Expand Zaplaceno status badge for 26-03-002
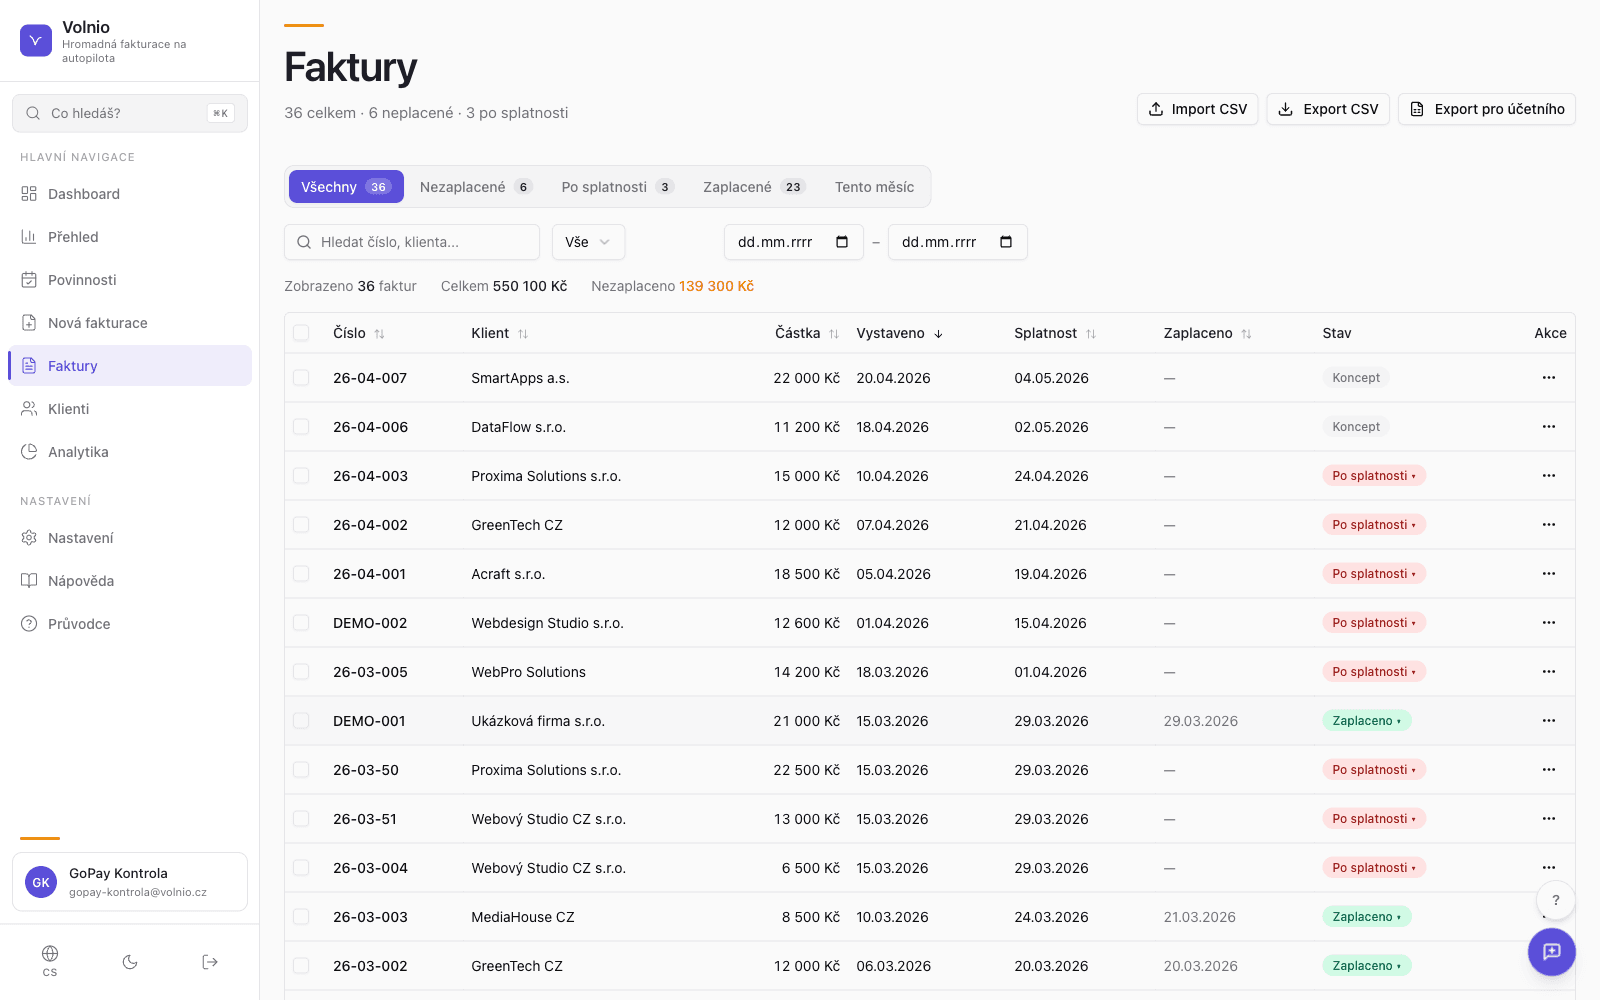The image size is (1600, 1000). (x=1367, y=966)
